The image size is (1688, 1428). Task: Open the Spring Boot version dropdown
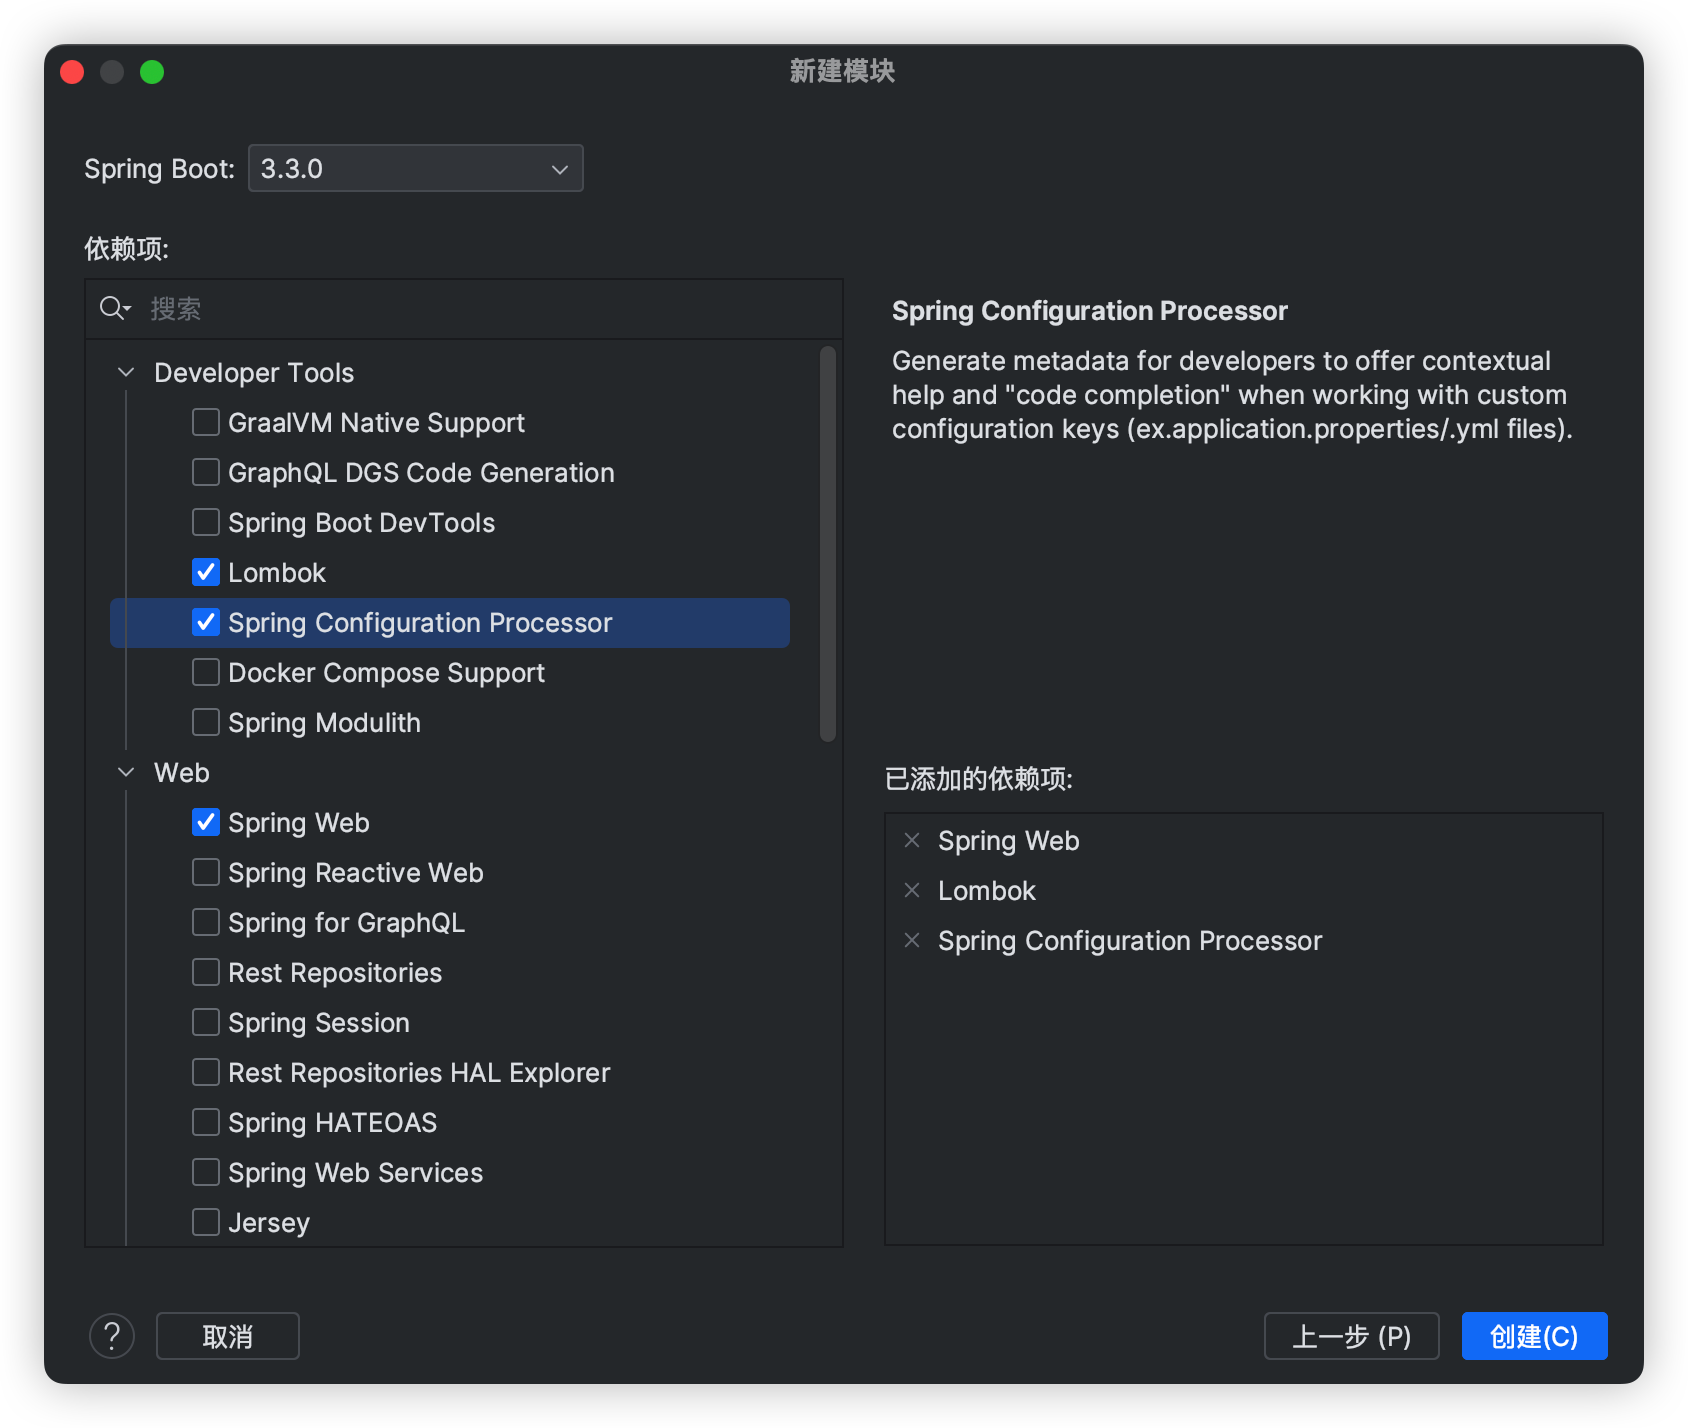[416, 168]
